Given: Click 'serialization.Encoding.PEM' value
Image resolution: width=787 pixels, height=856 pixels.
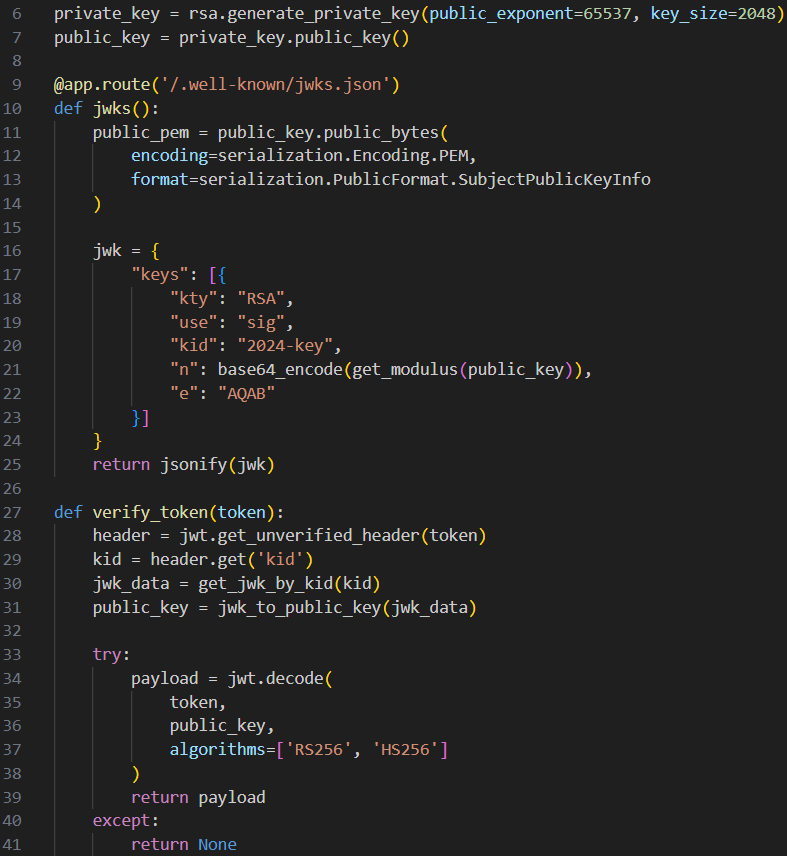Looking at the screenshot, I should tap(343, 156).
